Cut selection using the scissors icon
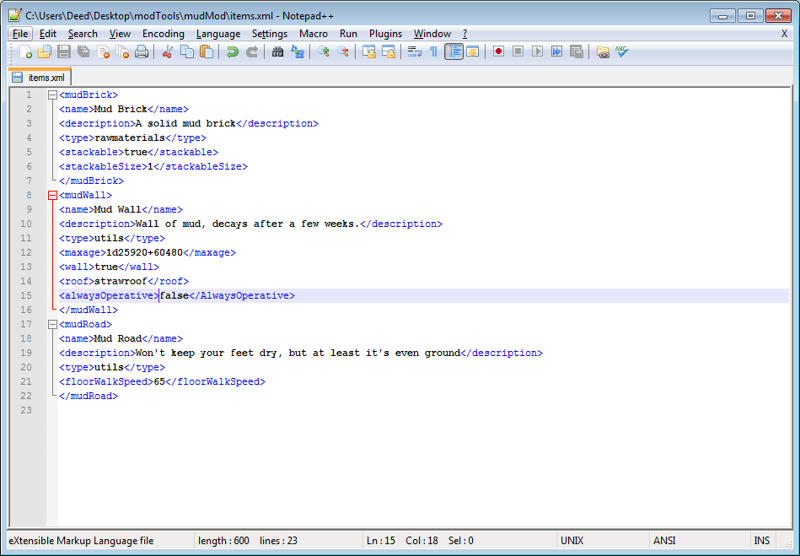Viewport: 800px width, 556px height. point(167,52)
